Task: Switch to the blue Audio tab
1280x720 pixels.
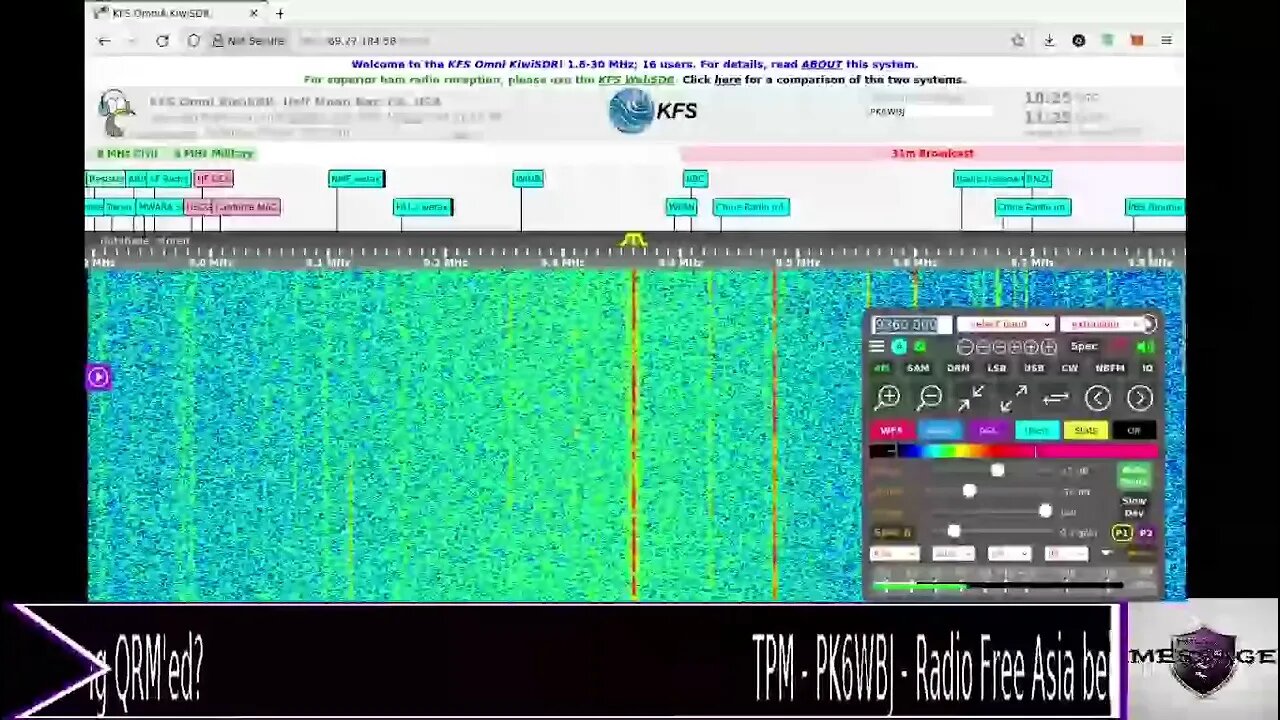Action: (x=939, y=431)
